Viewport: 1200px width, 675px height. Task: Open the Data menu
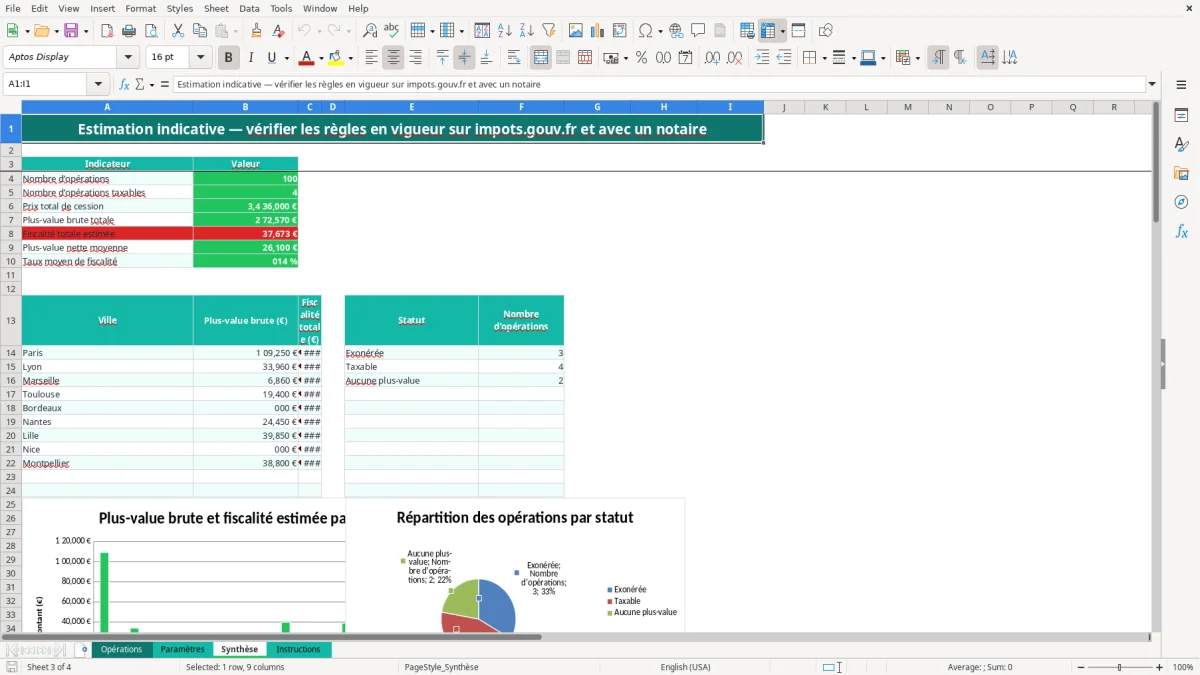pos(249,8)
